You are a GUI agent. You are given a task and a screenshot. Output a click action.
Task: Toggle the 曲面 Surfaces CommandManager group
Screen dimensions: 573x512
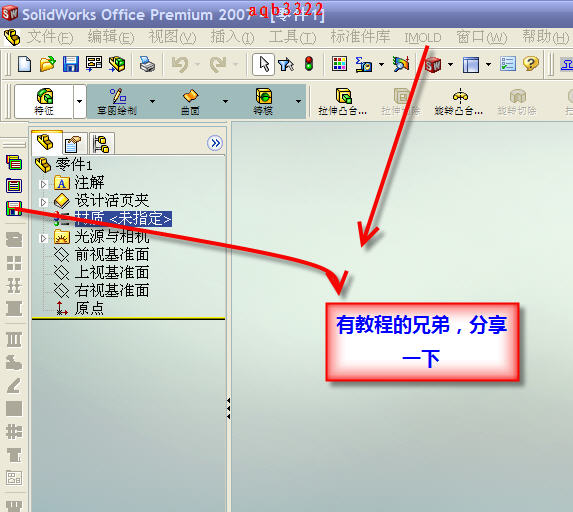pyautogui.click(x=190, y=101)
